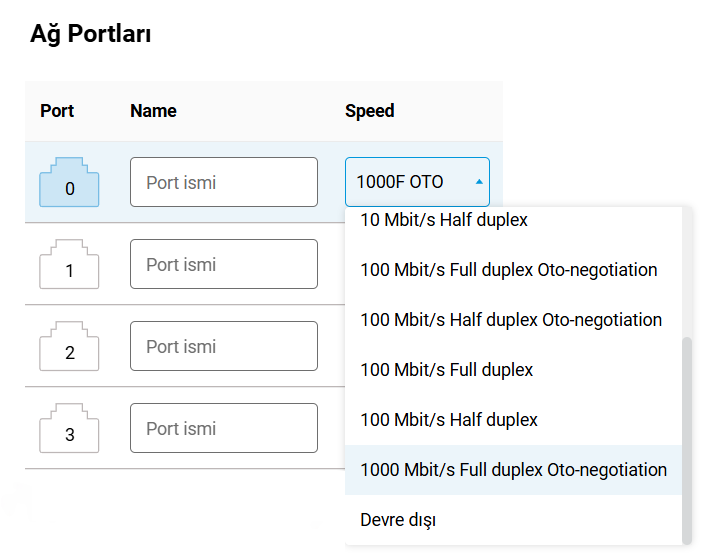Image resolution: width=702 pixels, height=558 pixels.
Task: Select Devre dışı to disable port
Action: click(398, 520)
